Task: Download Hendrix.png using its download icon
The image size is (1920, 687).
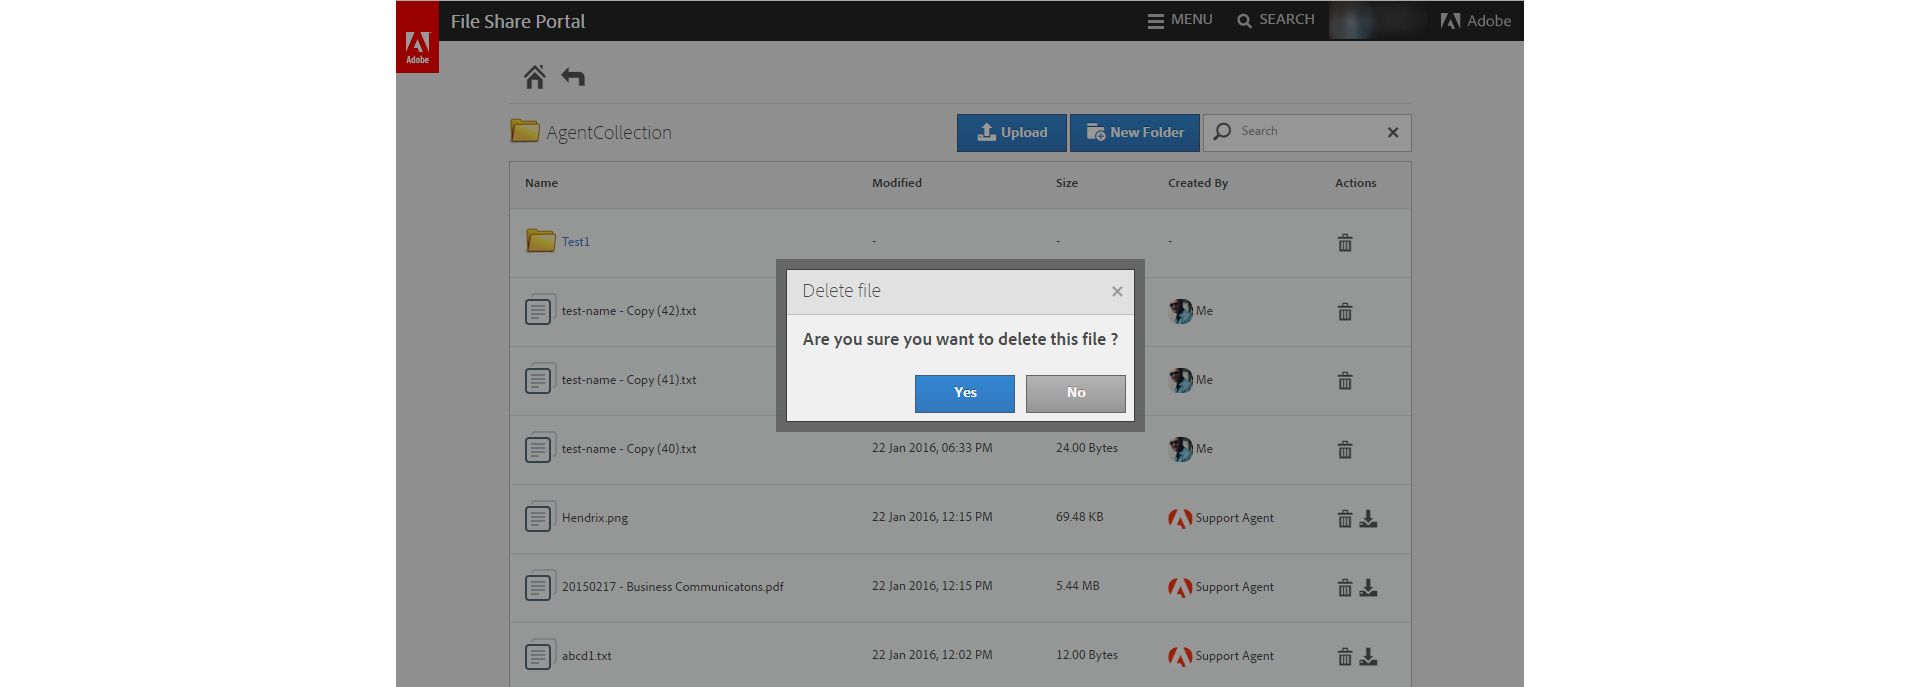Action: pyautogui.click(x=1369, y=518)
